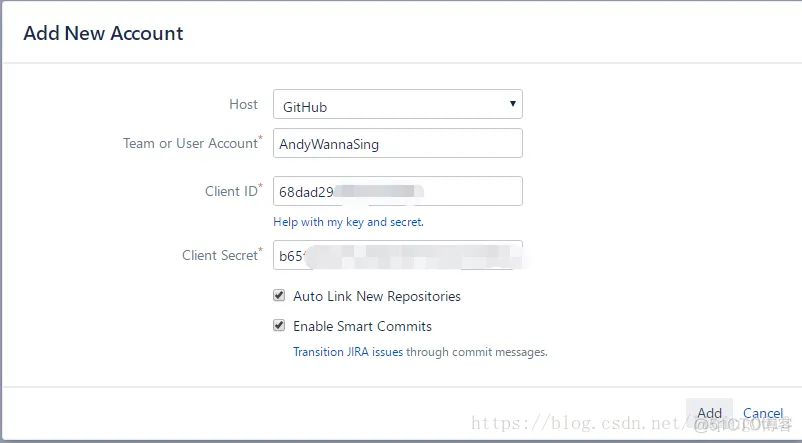Toggle Enable Smart Commits checkbox
802x443 pixels.
pyautogui.click(x=279, y=325)
